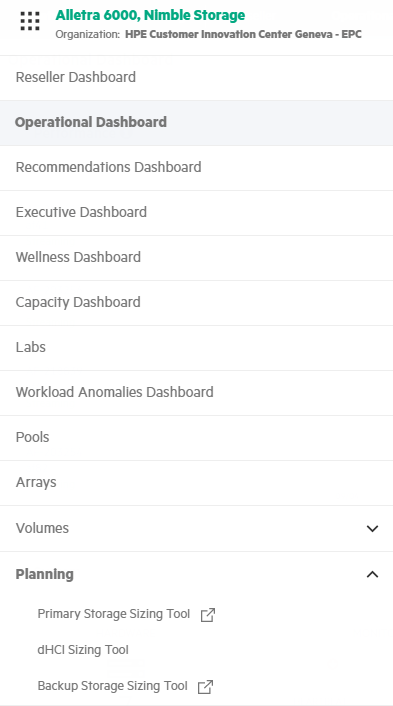Open the Labs menu item

coord(31,347)
